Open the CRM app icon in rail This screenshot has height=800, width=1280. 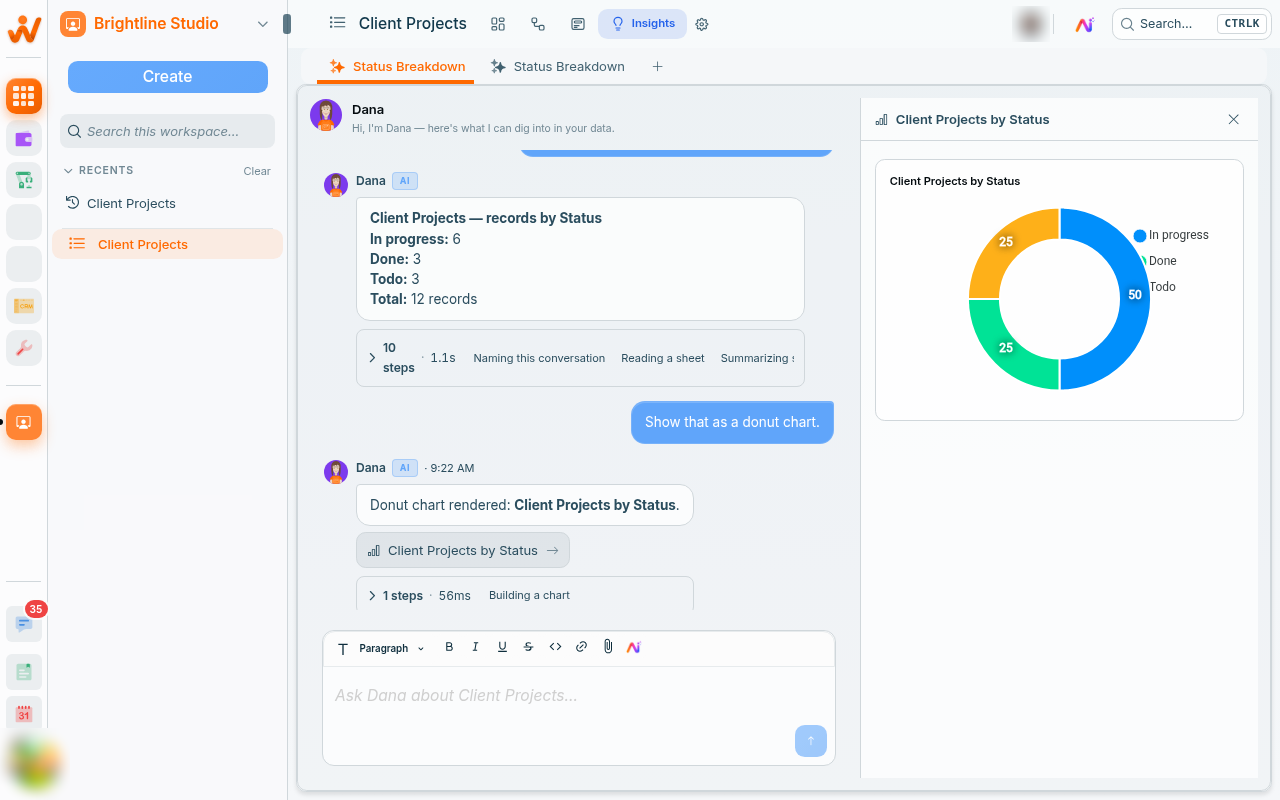[x=24, y=306]
